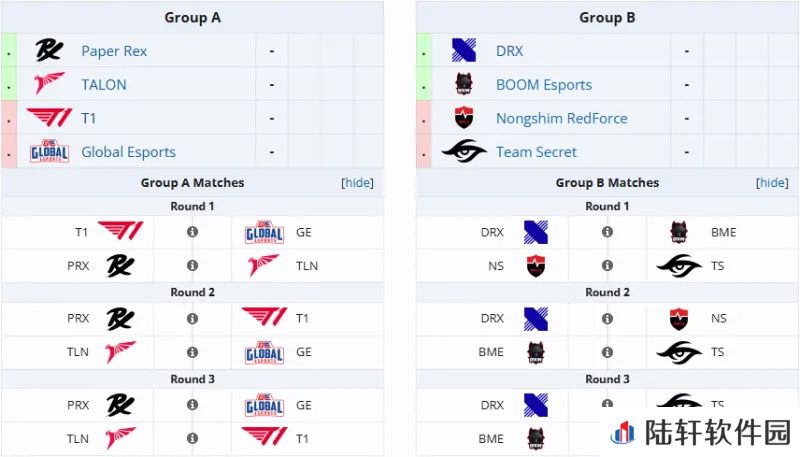This screenshot has height=457, width=800.
Task: Click the Team Secret logo in standings
Action: (x=464, y=151)
